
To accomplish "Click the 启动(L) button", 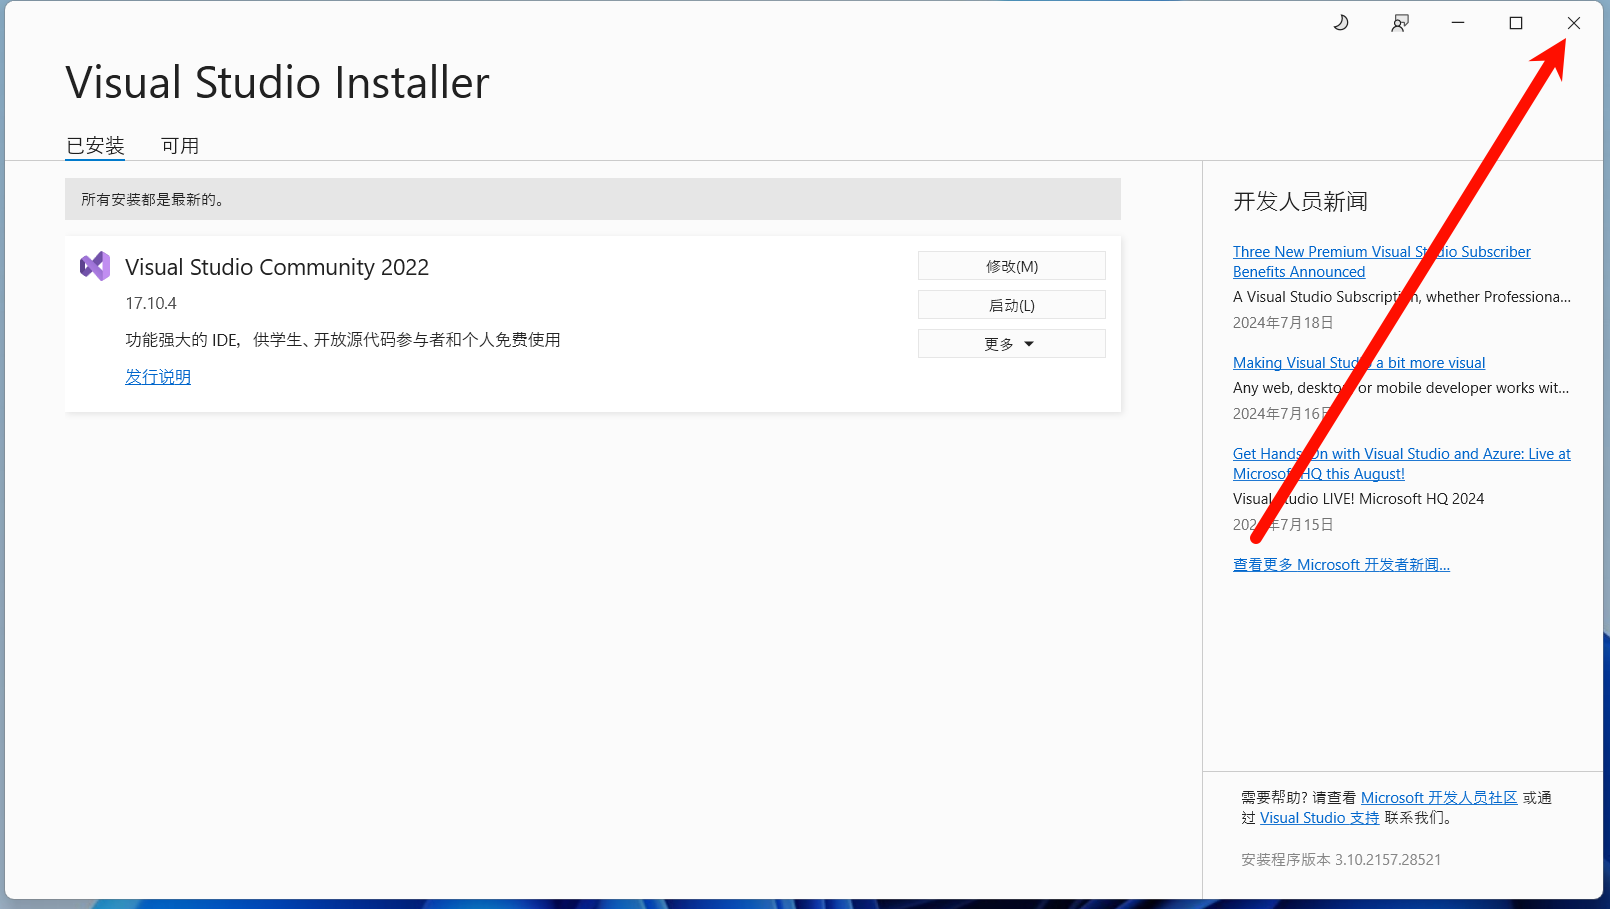I will coord(1012,305).
